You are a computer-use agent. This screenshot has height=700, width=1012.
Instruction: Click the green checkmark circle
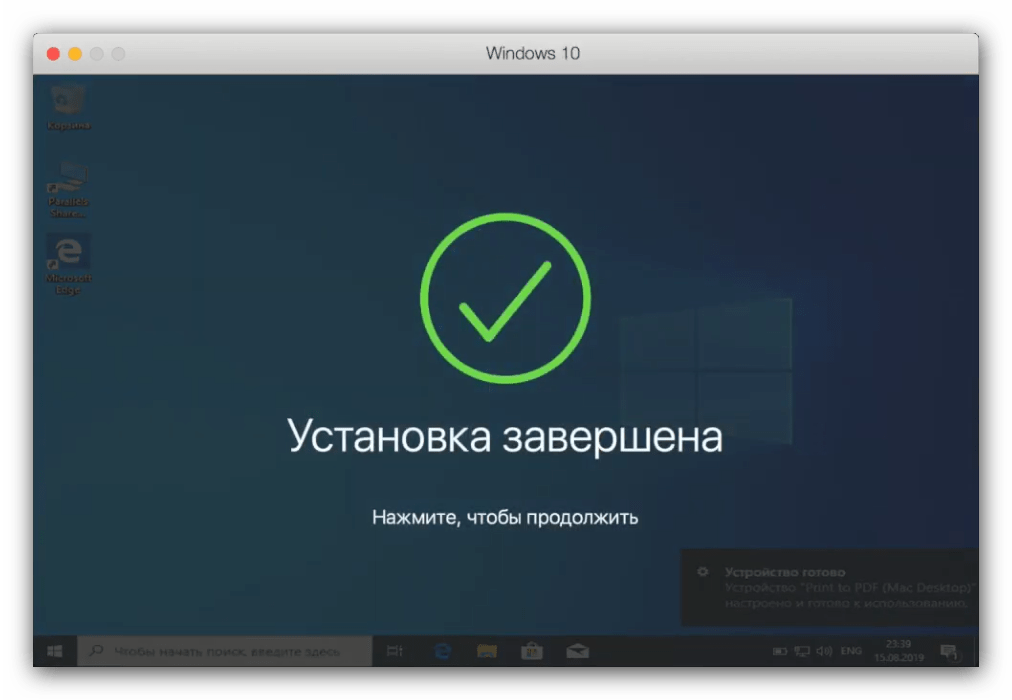505,296
